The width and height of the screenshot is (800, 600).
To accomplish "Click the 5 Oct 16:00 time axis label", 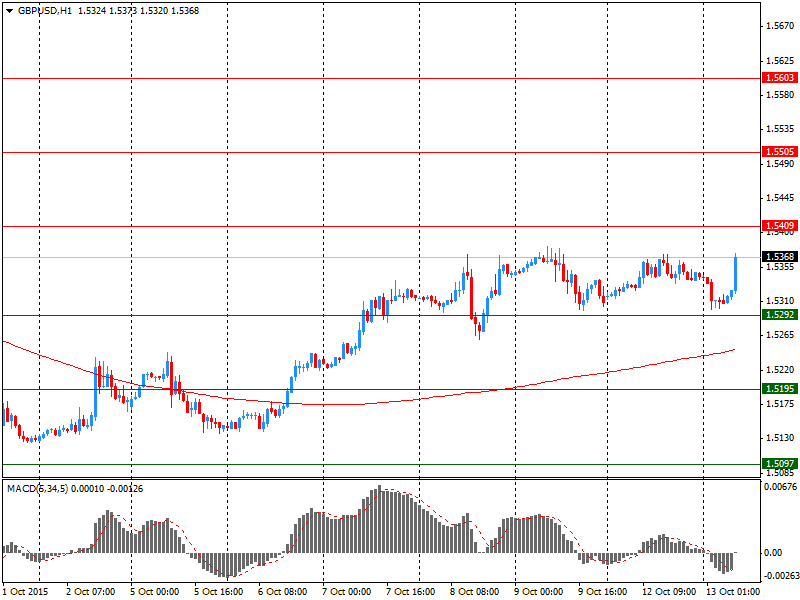I will point(218,592).
